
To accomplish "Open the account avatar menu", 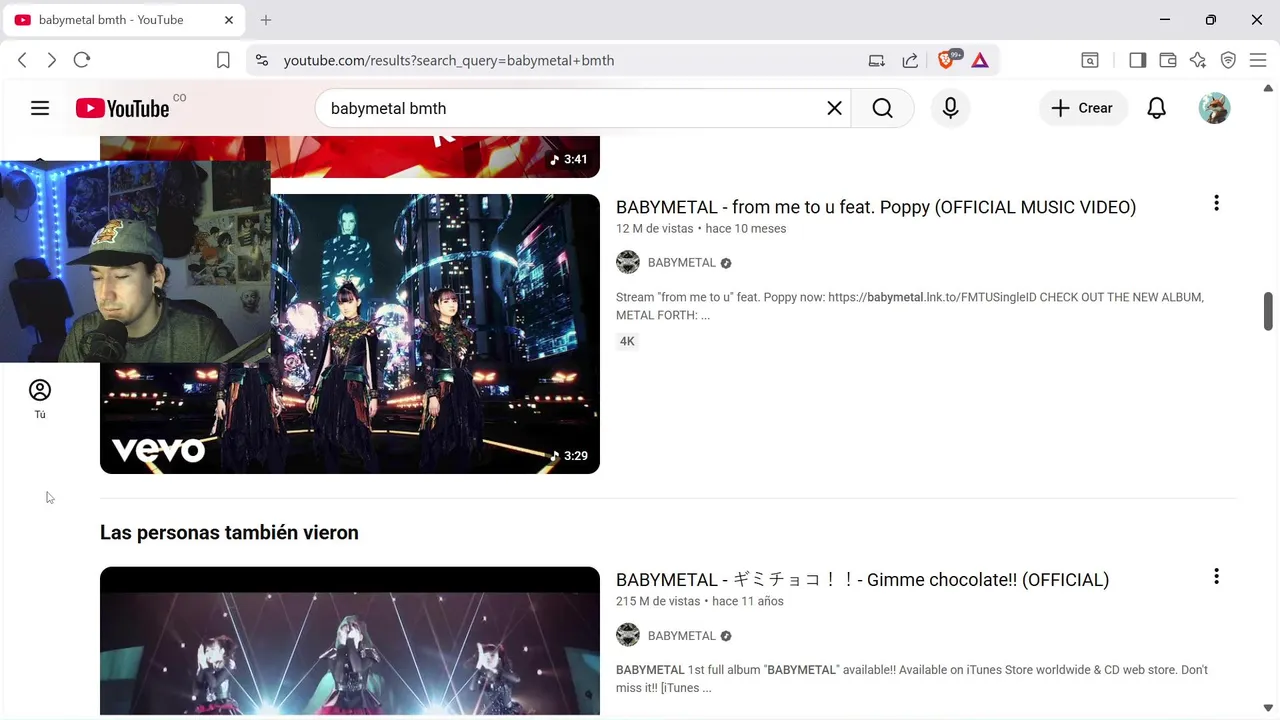I will [1214, 108].
